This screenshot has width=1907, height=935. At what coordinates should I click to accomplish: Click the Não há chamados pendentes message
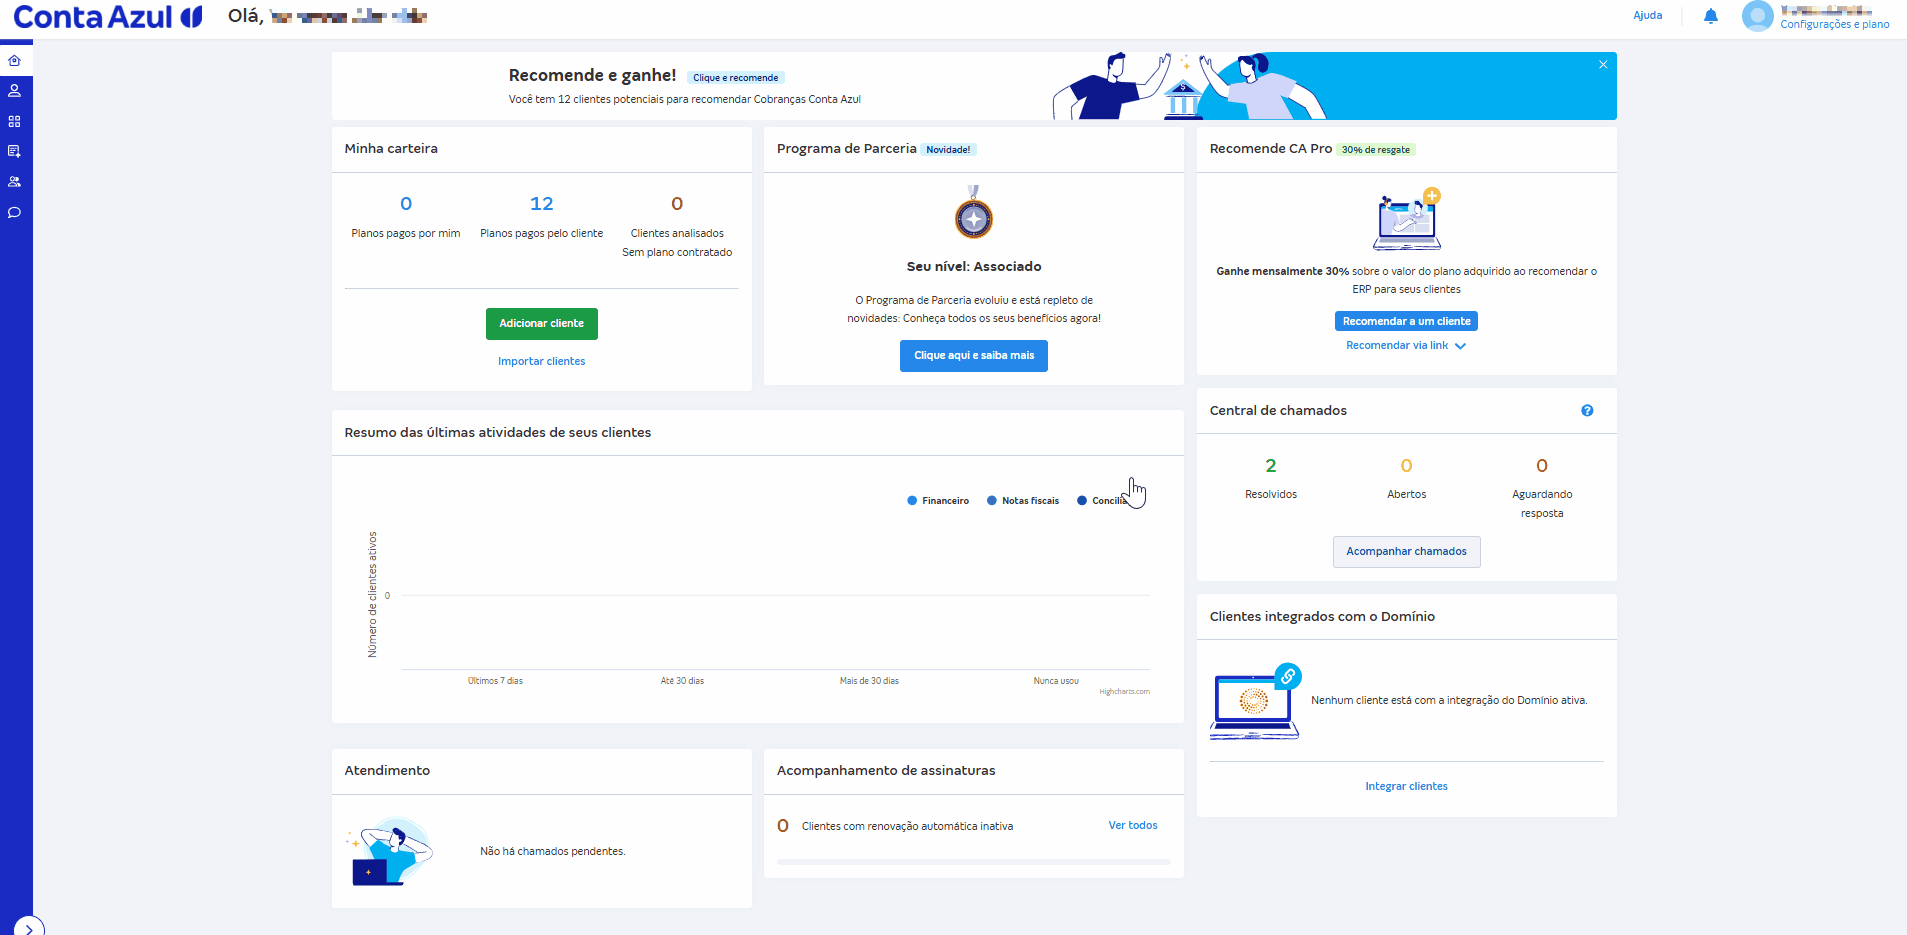552,852
